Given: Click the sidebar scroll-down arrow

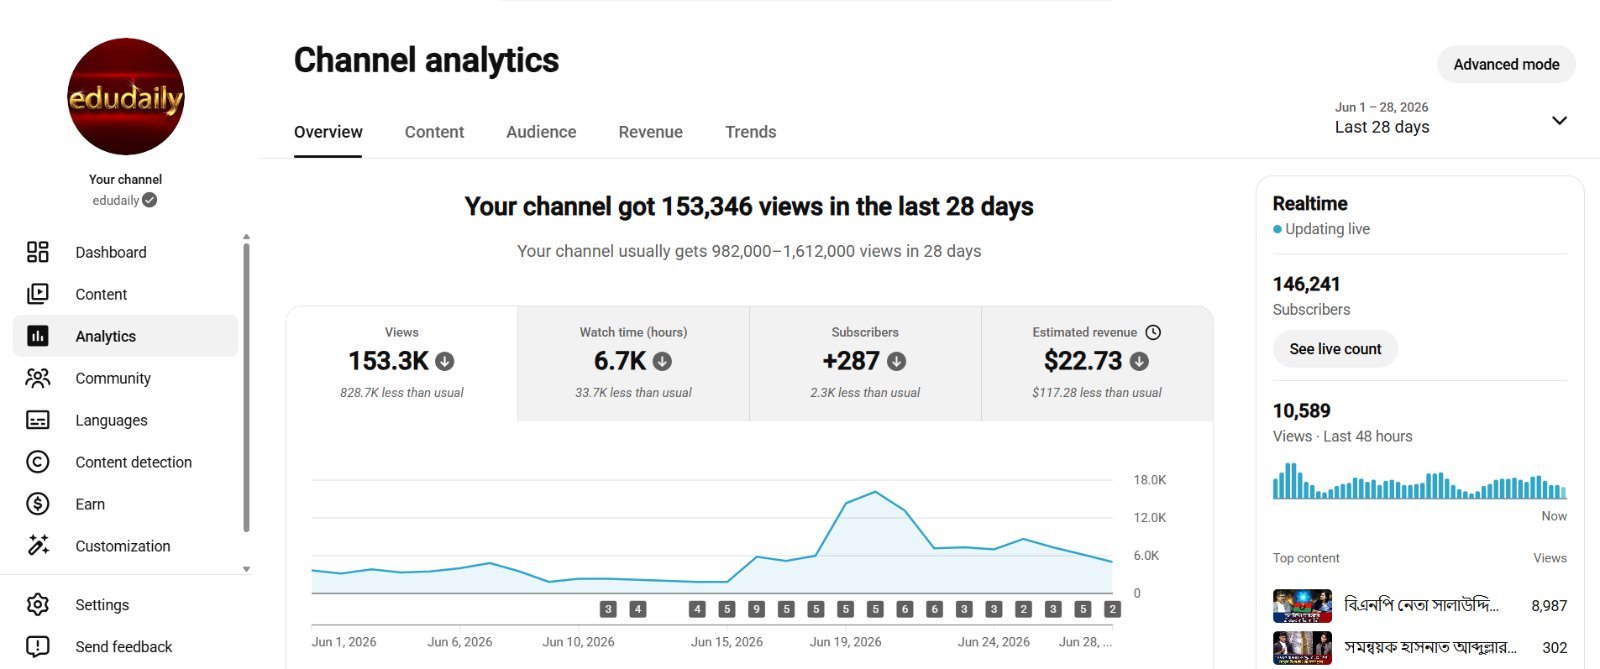Looking at the screenshot, I should [x=246, y=569].
